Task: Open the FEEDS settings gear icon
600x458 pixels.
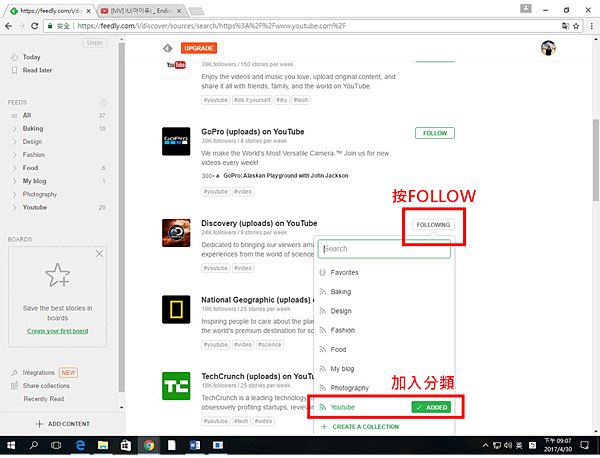Action: pyautogui.click(x=103, y=102)
